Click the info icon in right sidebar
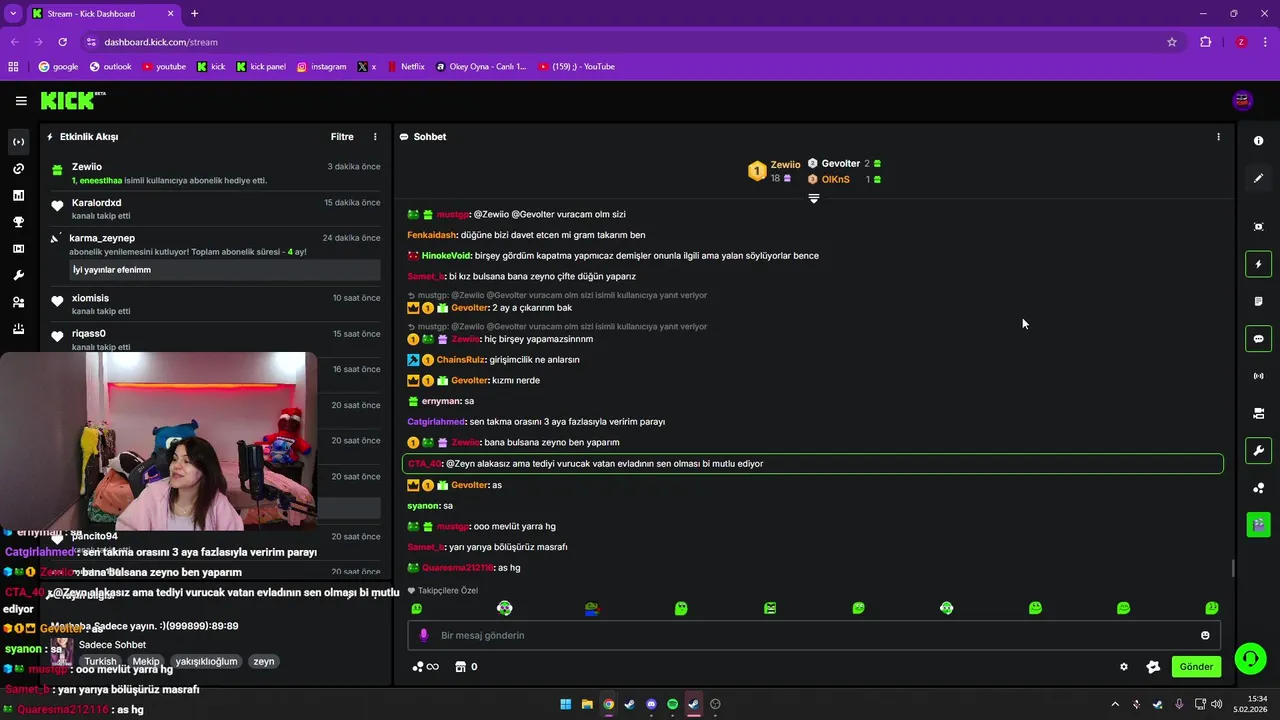Image resolution: width=1280 pixels, height=720 pixels. [1258, 141]
